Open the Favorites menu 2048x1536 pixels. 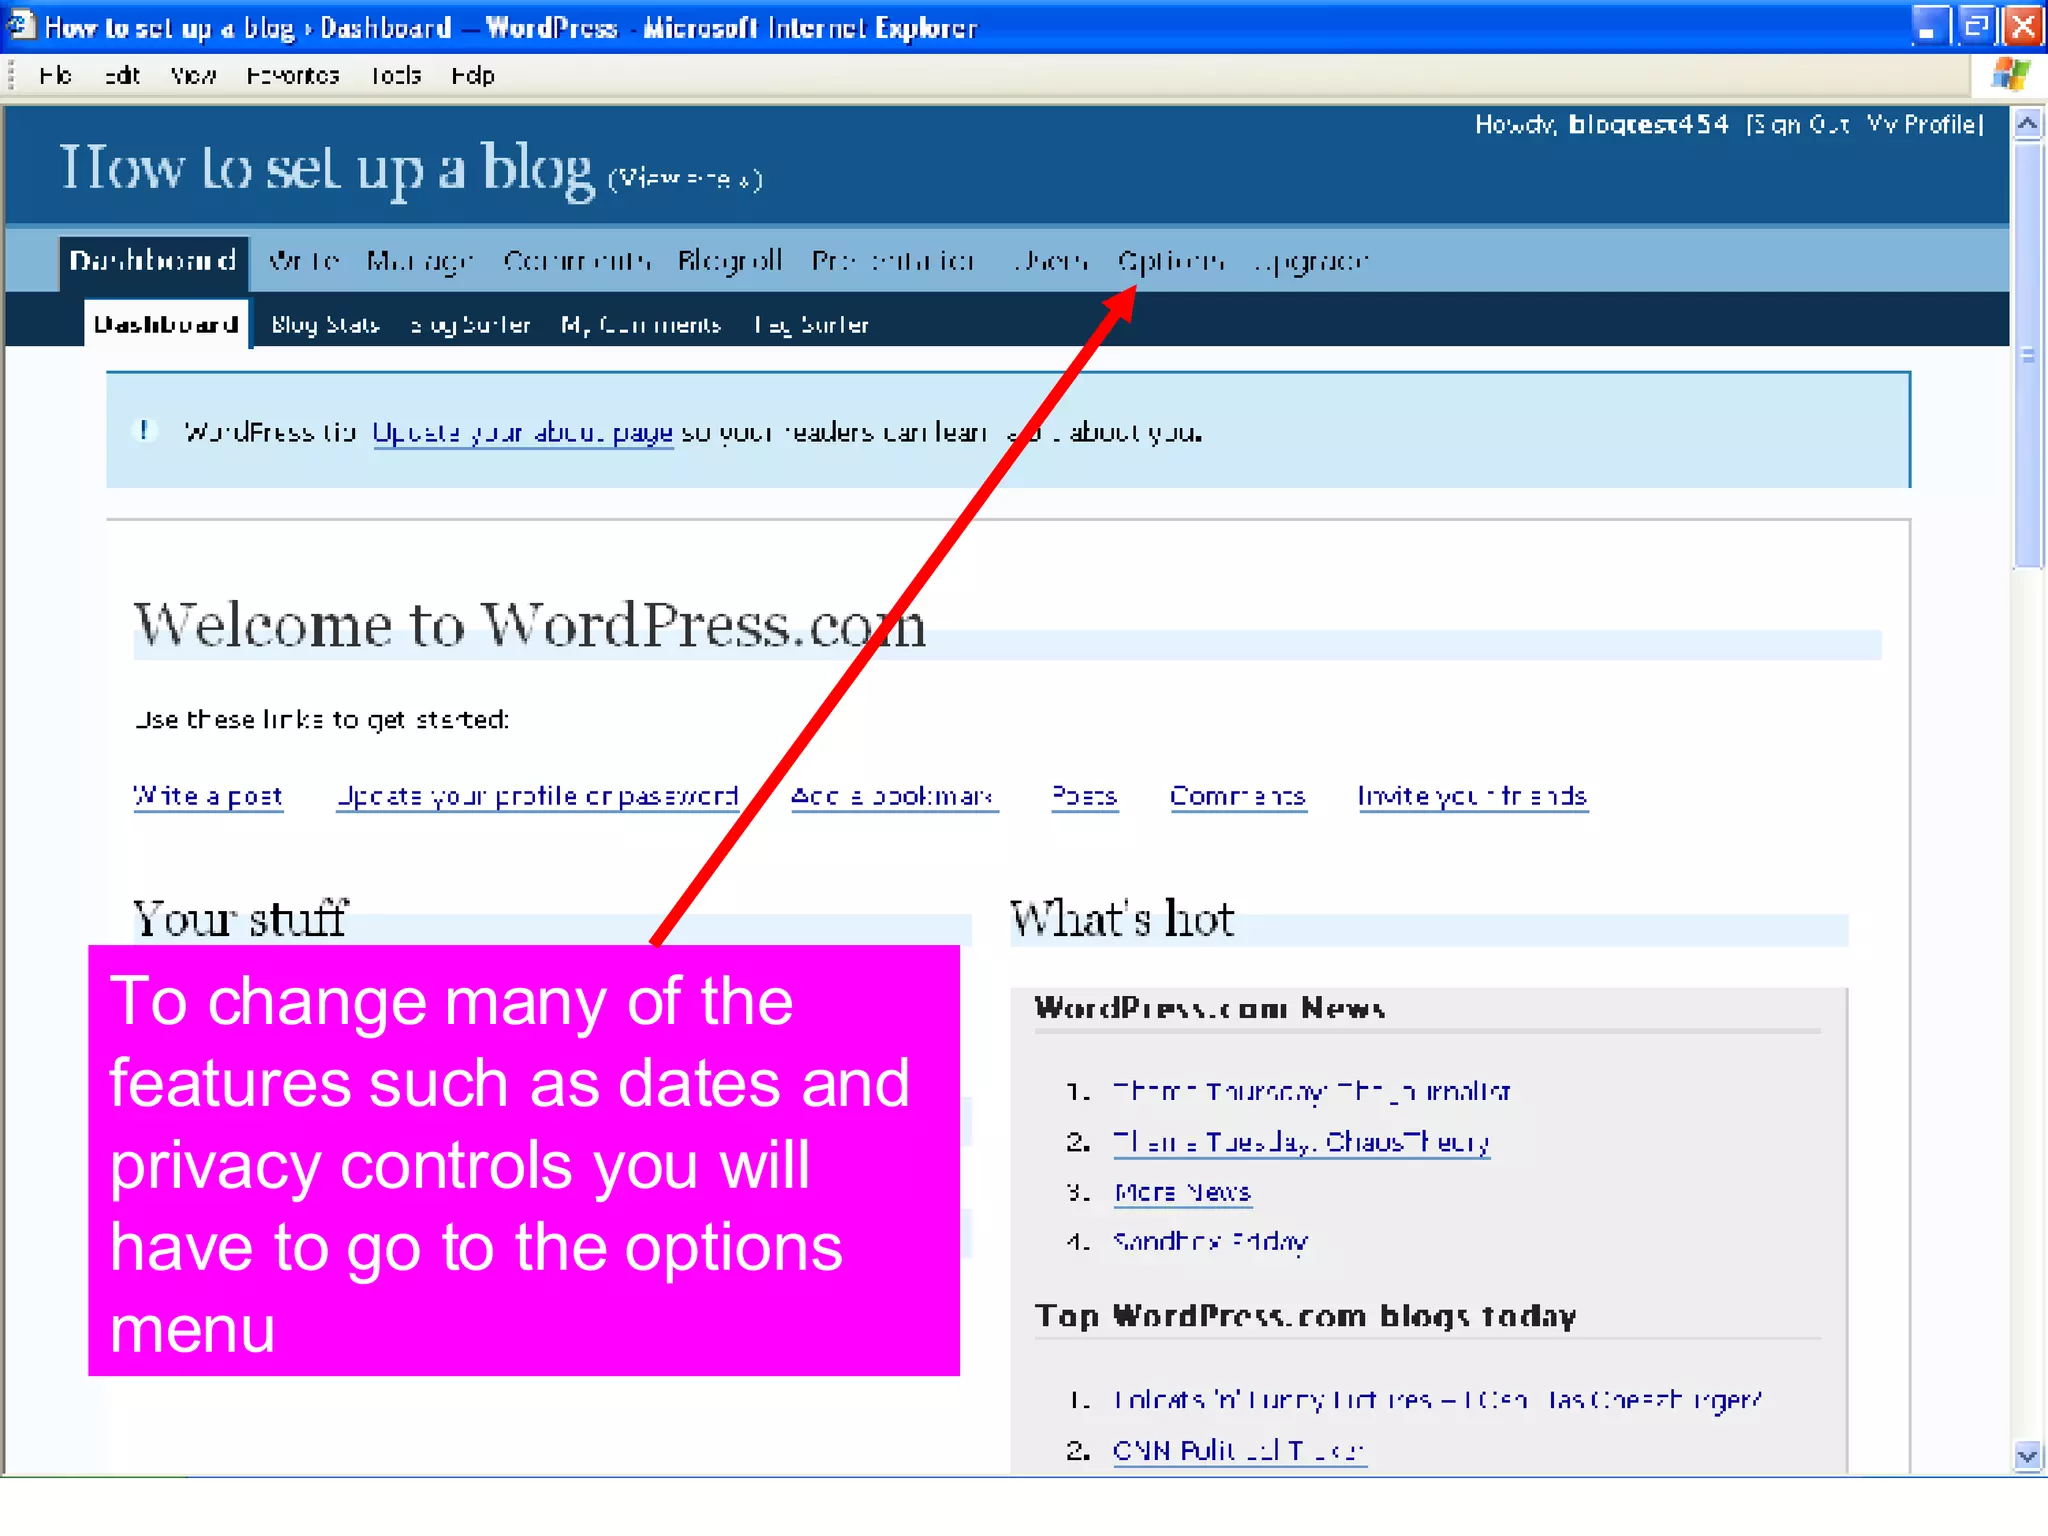[293, 76]
